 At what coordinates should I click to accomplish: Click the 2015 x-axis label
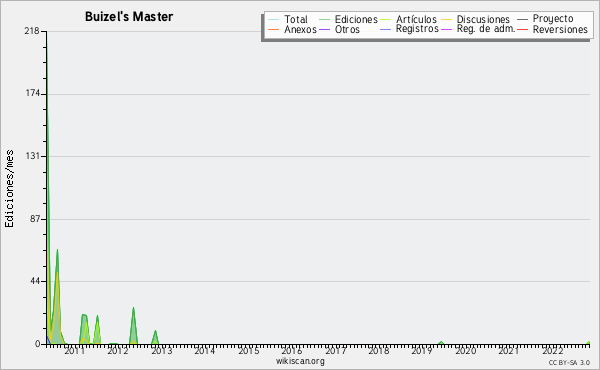pos(248,351)
